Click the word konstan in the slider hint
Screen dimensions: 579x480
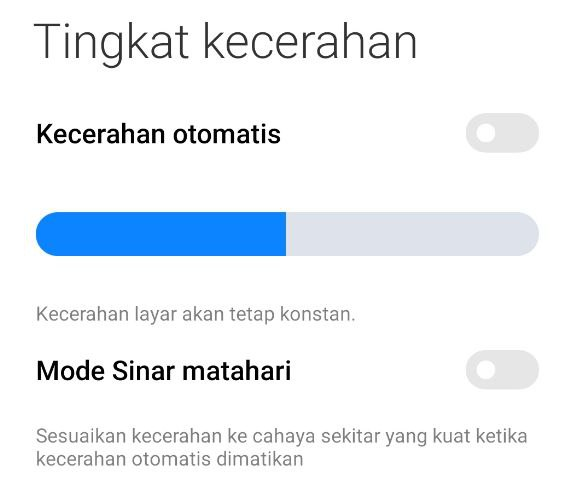click(318, 315)
